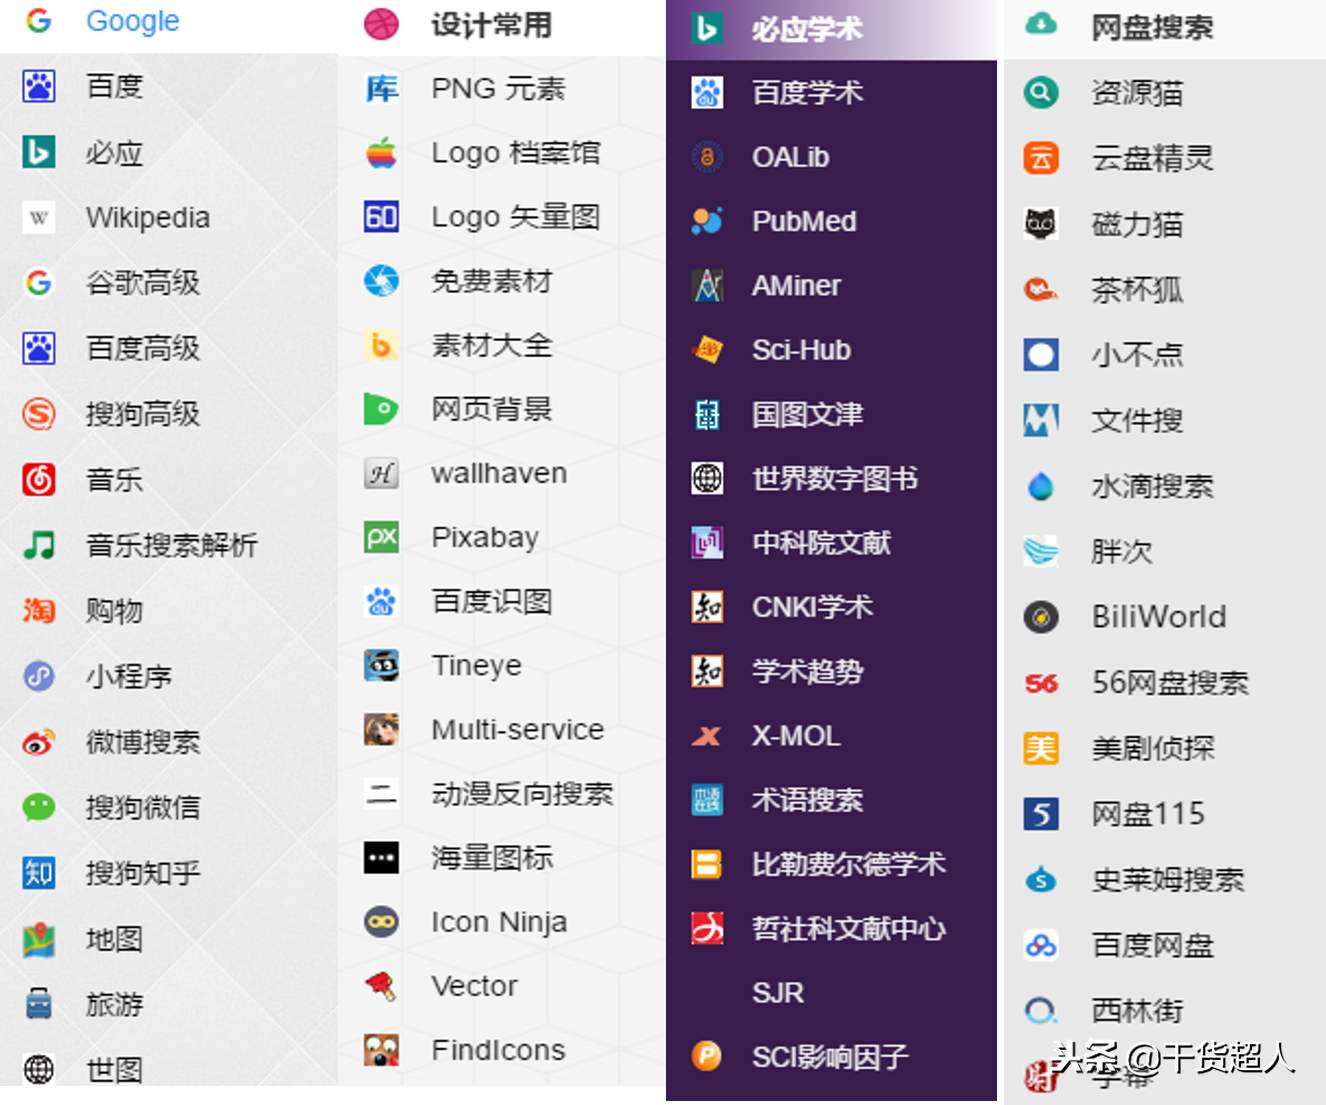Open the 动漫反向搜索 link

522,793
